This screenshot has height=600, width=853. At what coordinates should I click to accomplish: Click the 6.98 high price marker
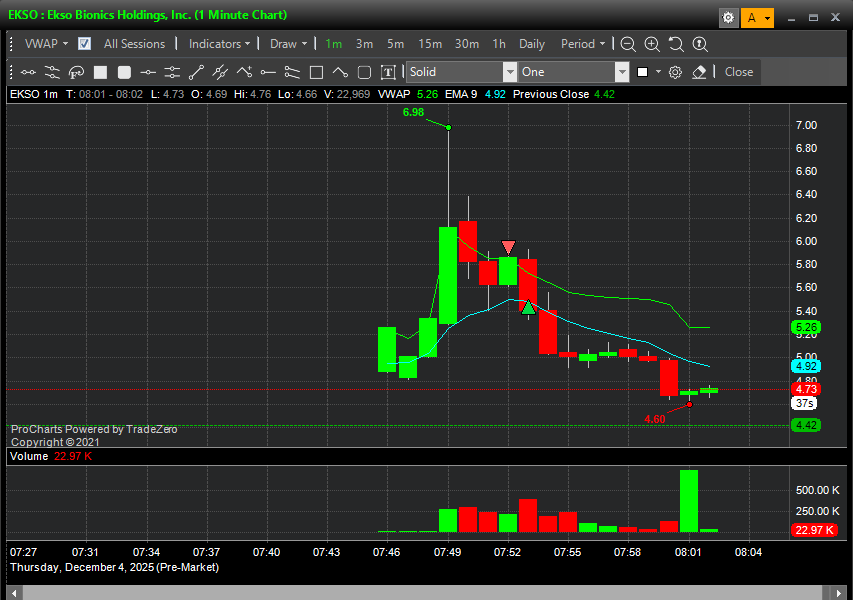(x=413, y=112)
